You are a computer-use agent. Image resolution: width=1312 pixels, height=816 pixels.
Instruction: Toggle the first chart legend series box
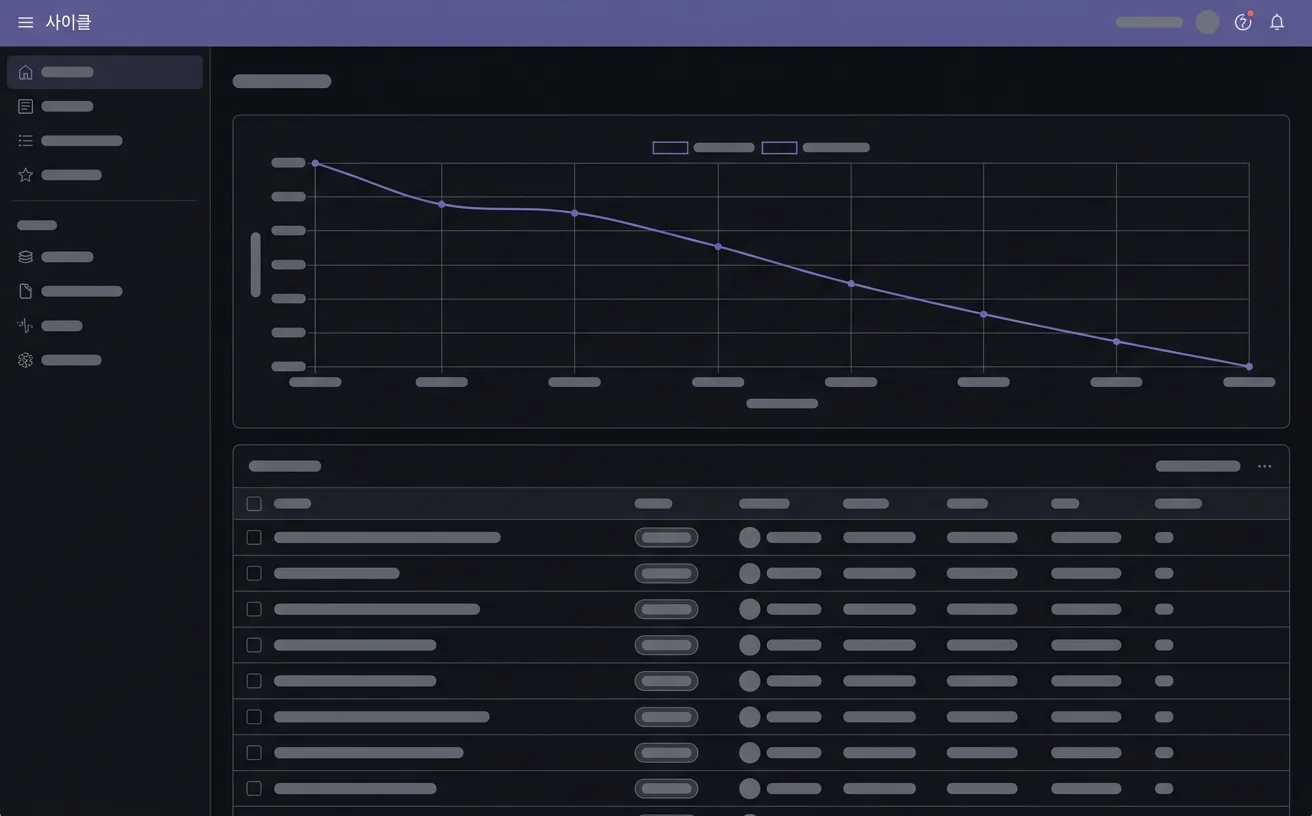click(670, 148)
